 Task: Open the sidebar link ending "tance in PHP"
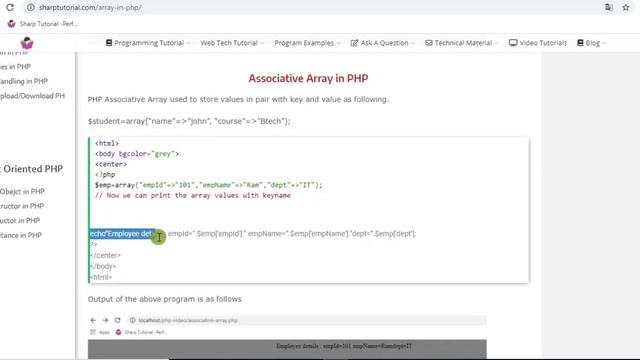click(20, 236)
